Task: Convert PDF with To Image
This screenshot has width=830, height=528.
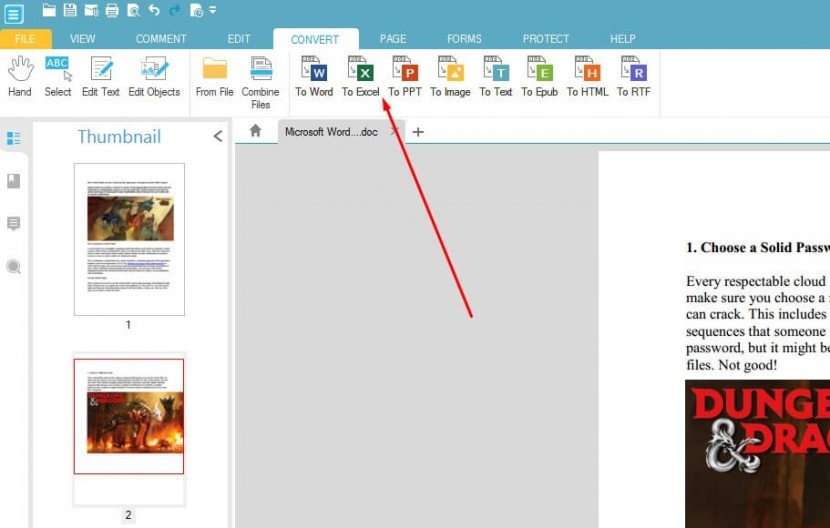Action: coord(450,77)
